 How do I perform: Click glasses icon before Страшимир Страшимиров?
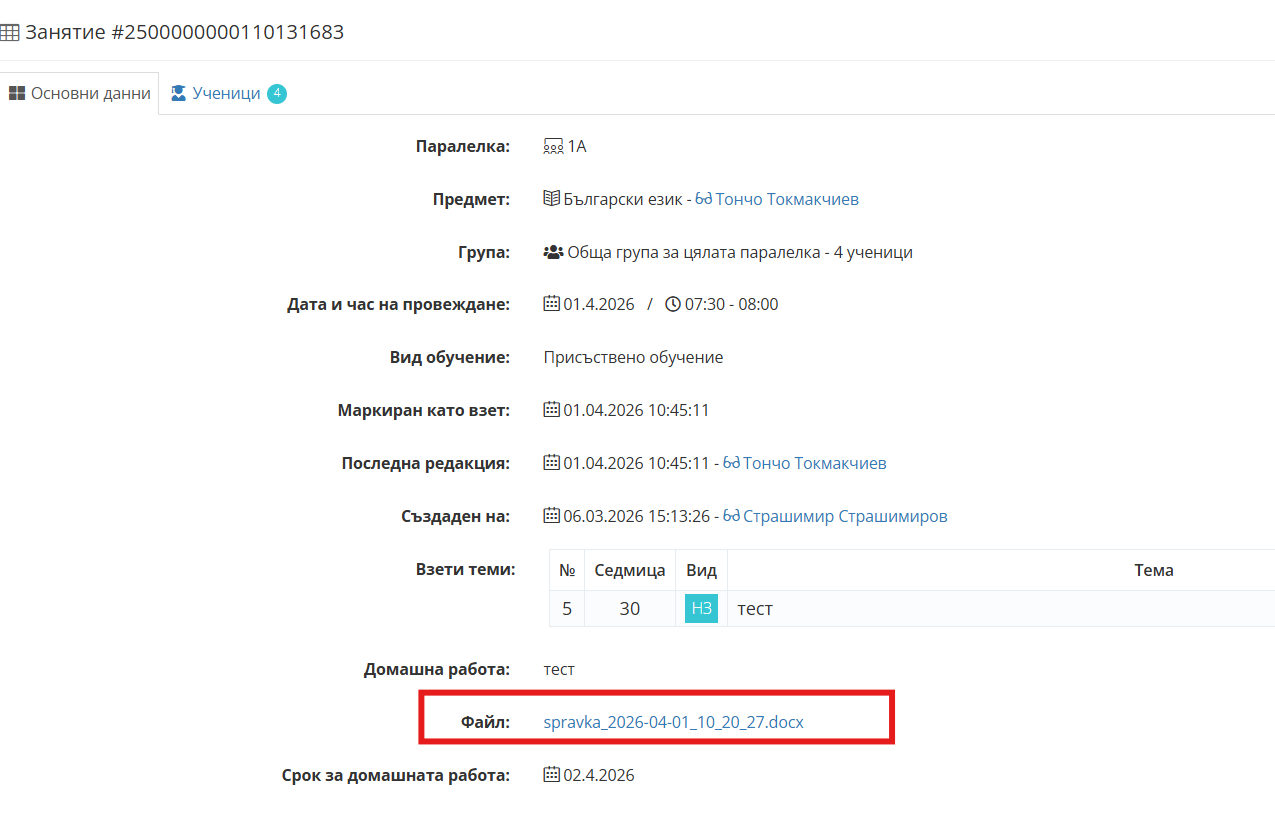click(731, 516)
